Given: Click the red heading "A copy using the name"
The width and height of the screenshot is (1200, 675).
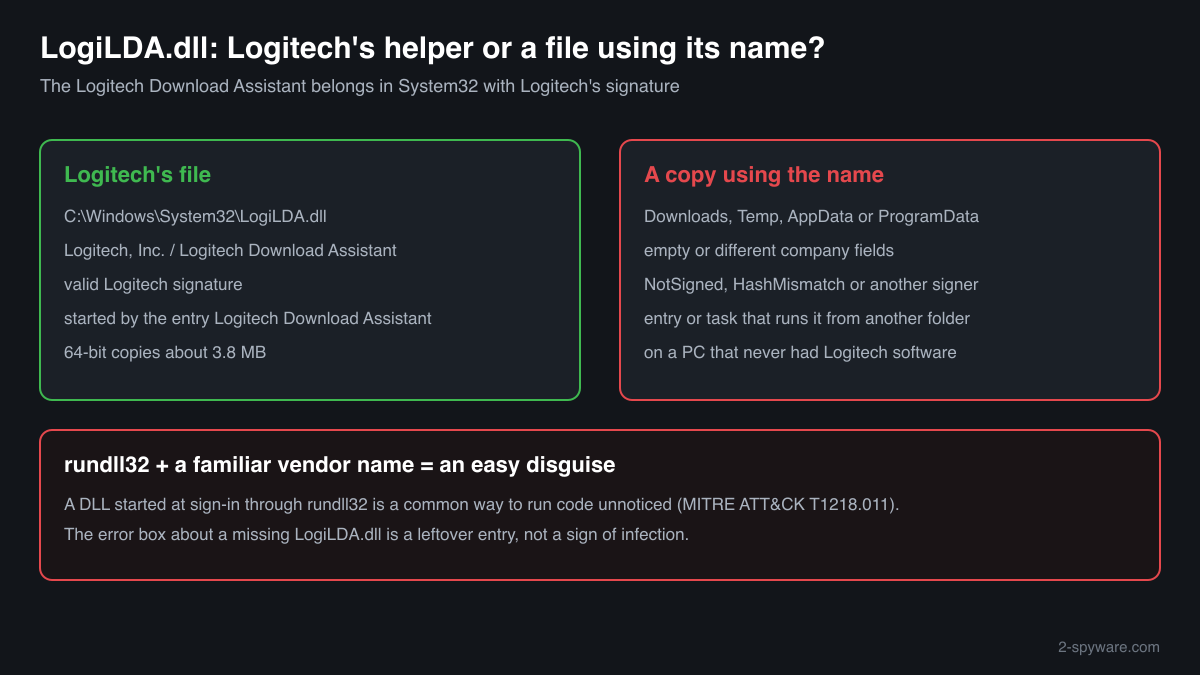Looking at the screenshot, I should coord(764,175).
